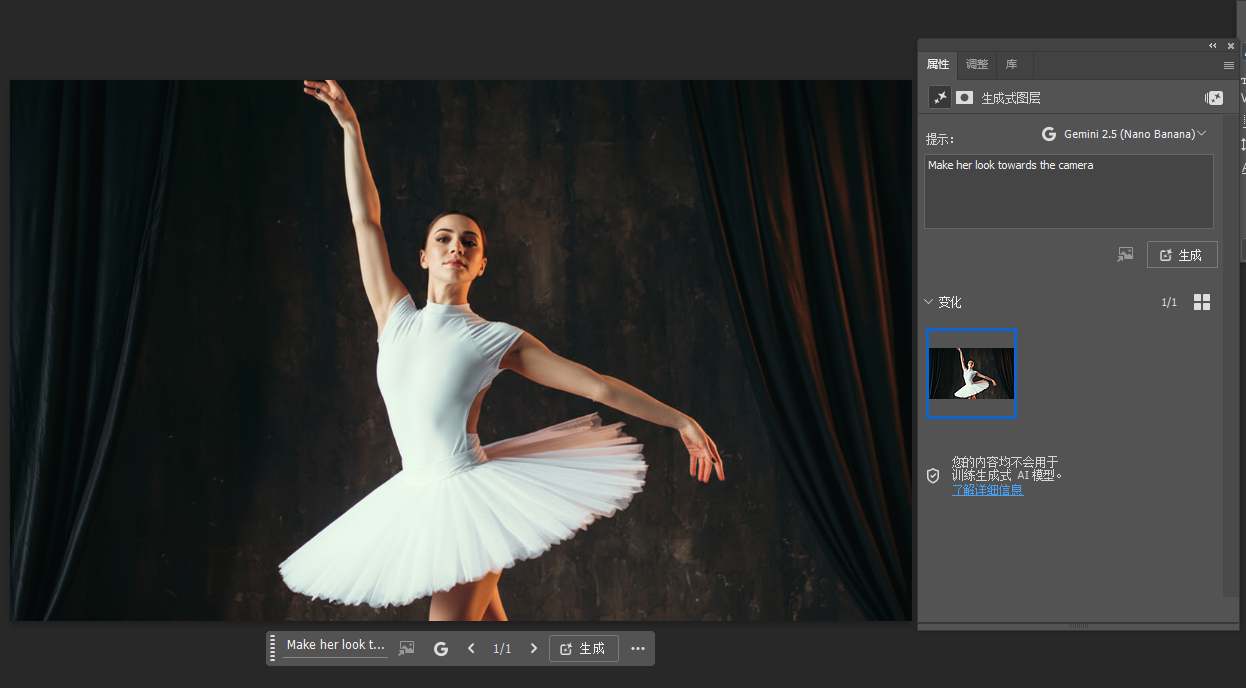Click the prompt text box in Properties
Viewport: 1246px width, 688px height.
point(1068,192)
